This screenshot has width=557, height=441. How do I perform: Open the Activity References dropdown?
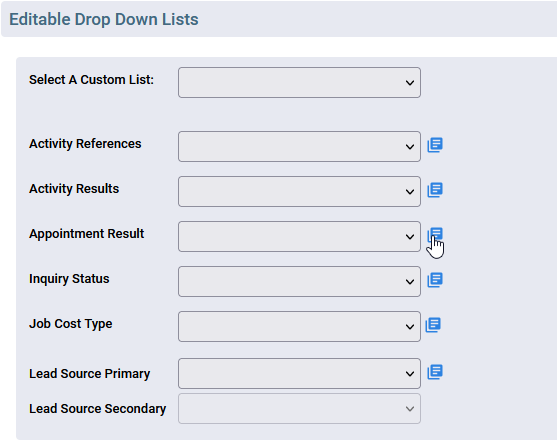[x=299, y=146]
